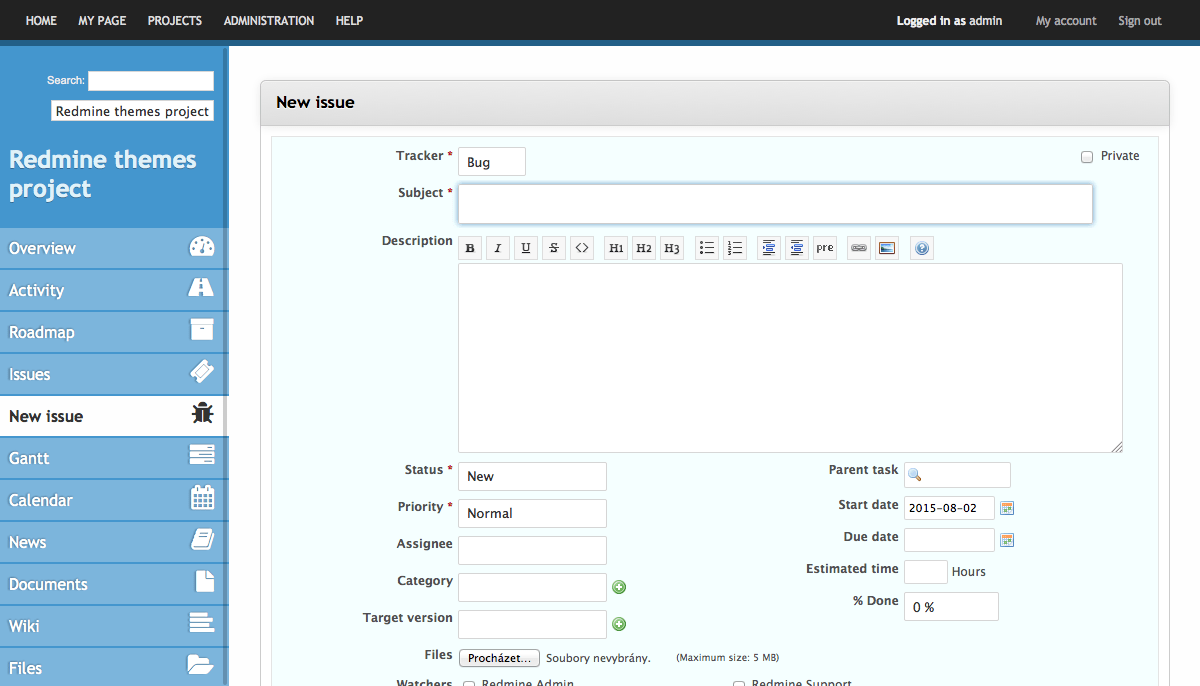The image size is (1200, 686).
Task: Open the Assignee dropdown
Action: (x=532, y=550)
